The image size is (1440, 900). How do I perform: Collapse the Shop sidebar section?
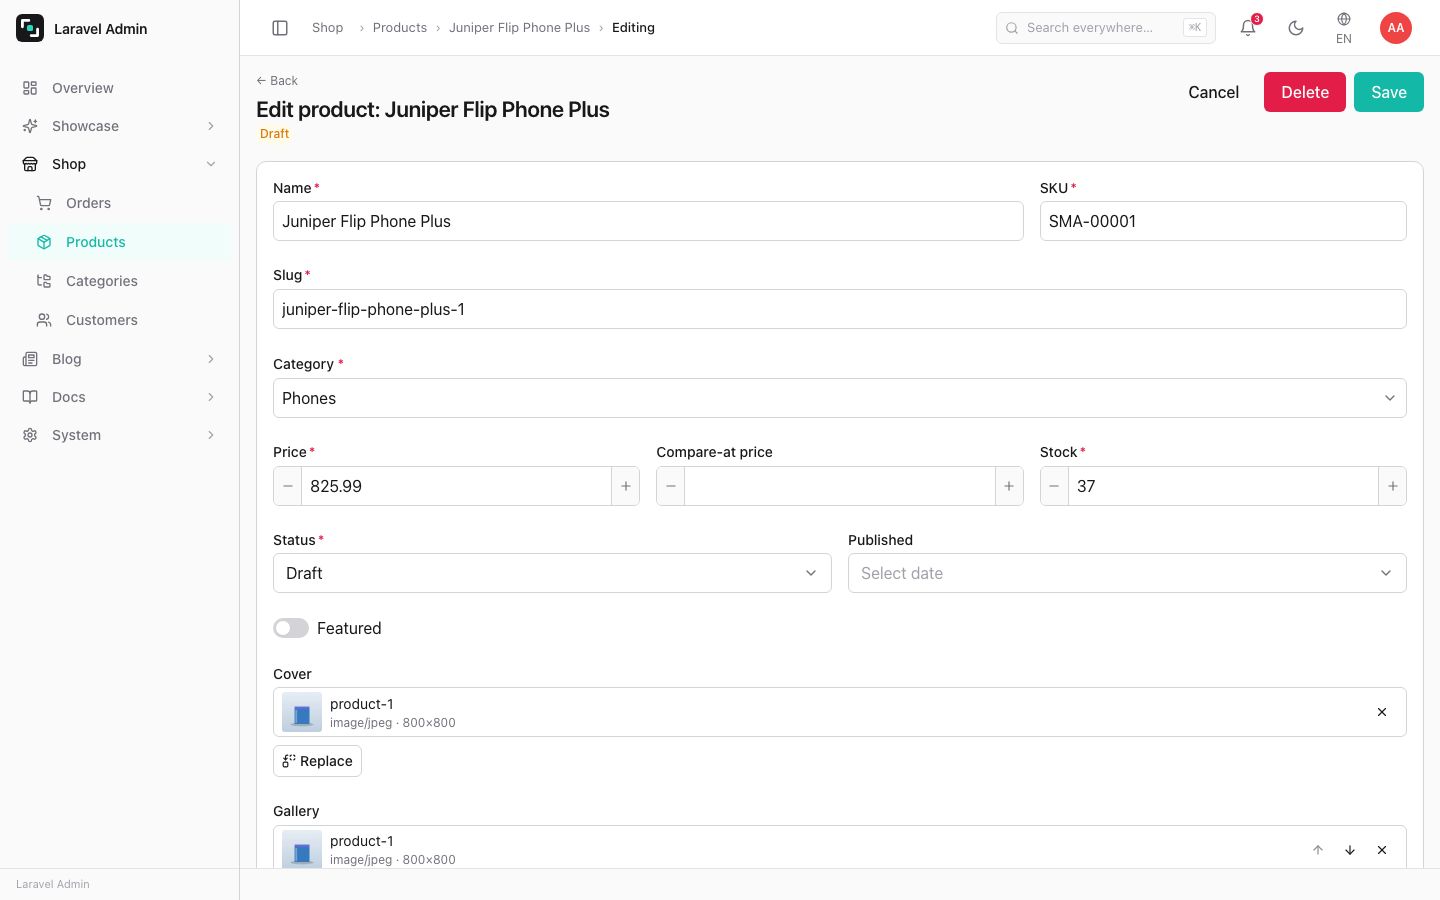(x=120, y=164)
